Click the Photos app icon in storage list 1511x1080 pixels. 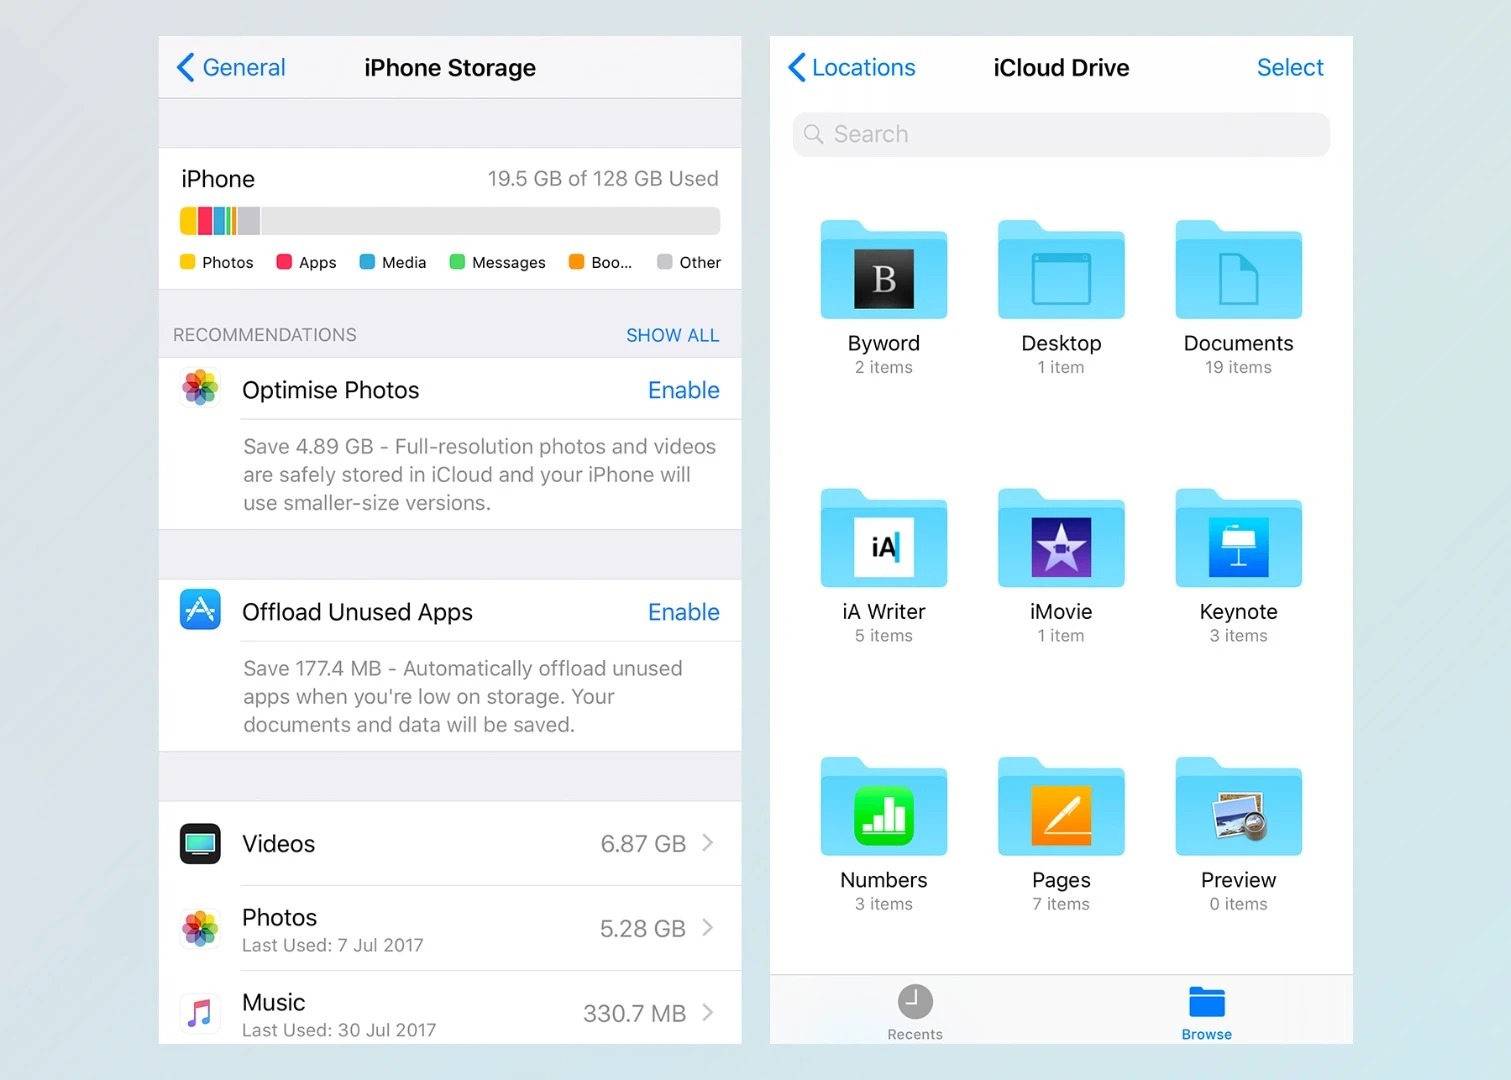[x=200, y=928]
